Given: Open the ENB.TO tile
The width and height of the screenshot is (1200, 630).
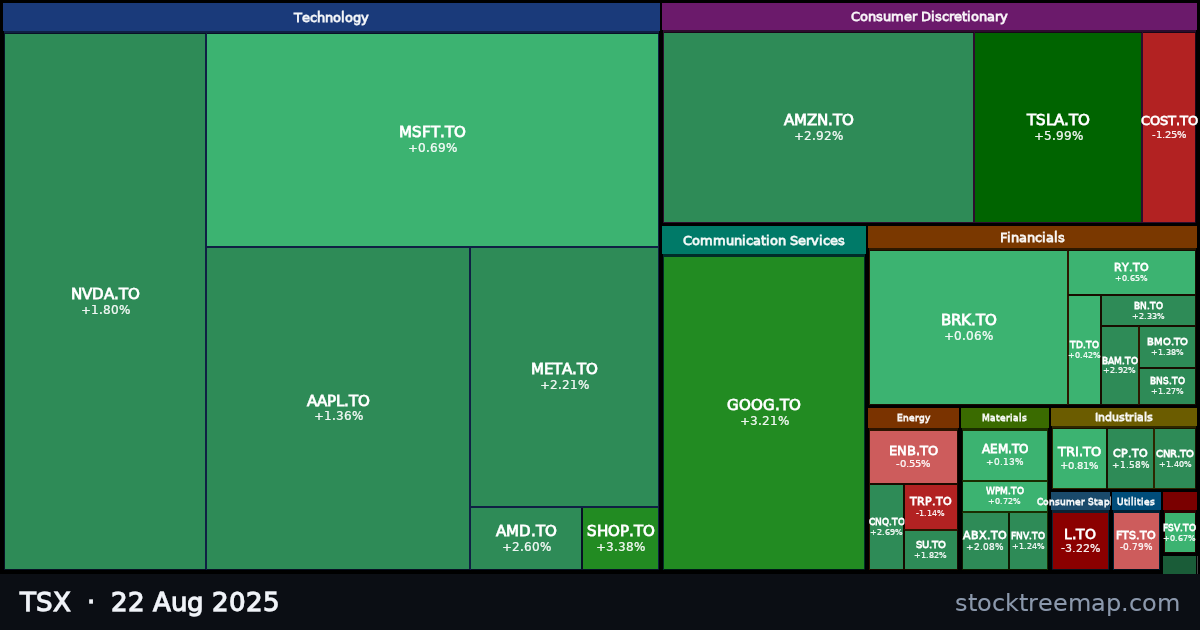Looking at the screenshot, I should [x=913, y=457].
